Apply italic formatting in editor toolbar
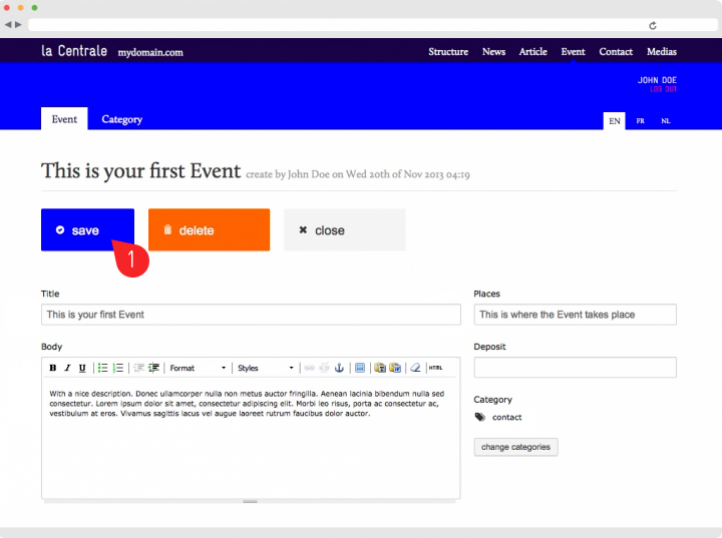Viewport: 722px width, 538px height. click(68, 368)
